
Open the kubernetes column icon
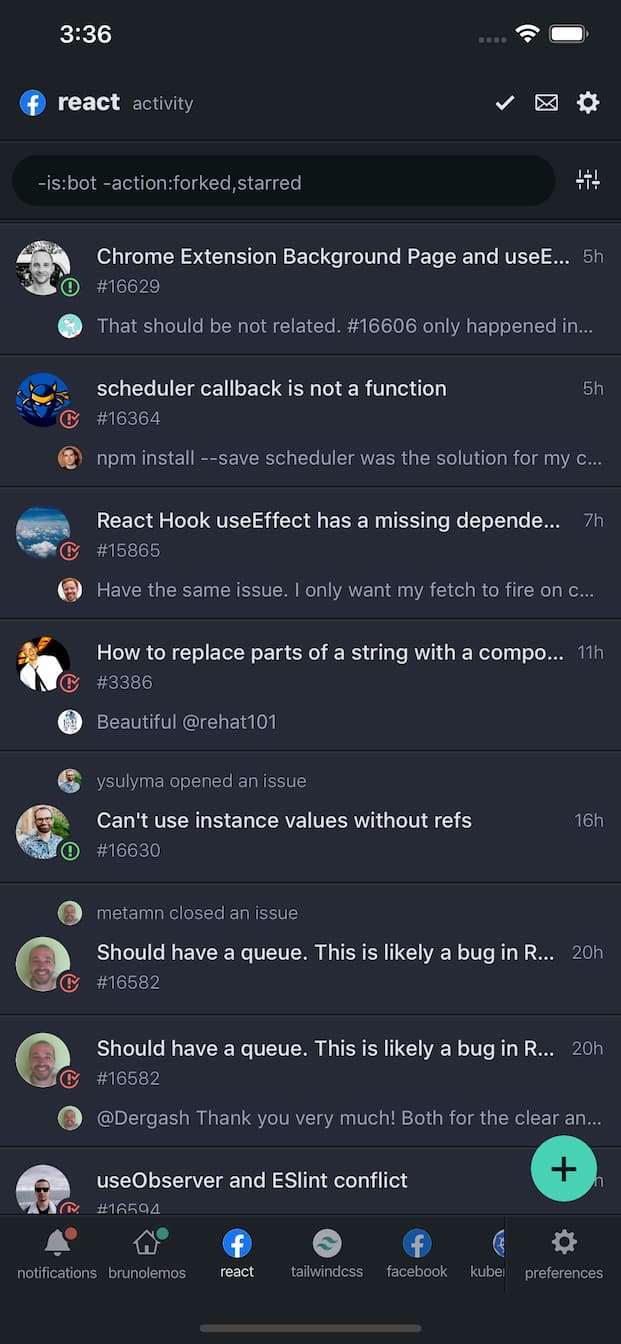pyautogui.click(x=499, y=1242)
